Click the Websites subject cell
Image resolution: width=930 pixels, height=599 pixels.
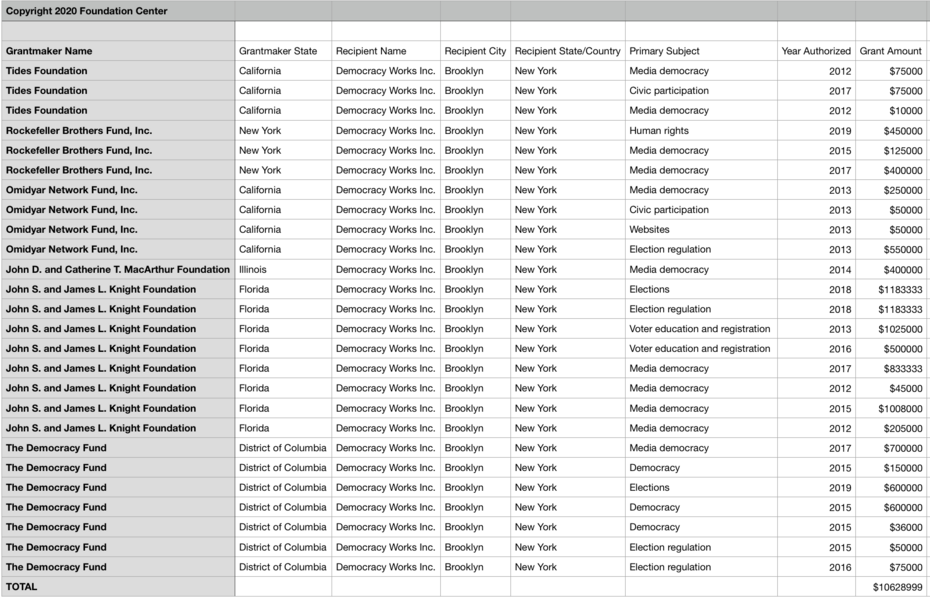(x=701, y=230)
